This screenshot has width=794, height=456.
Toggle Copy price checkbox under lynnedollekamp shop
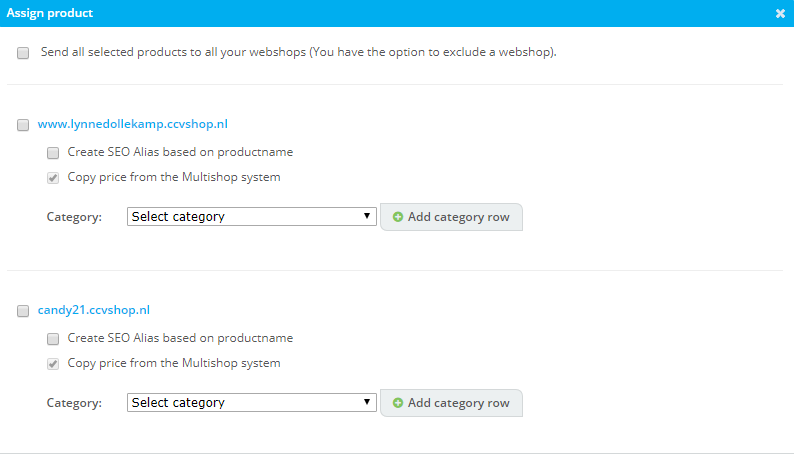(x=53, y=178)
